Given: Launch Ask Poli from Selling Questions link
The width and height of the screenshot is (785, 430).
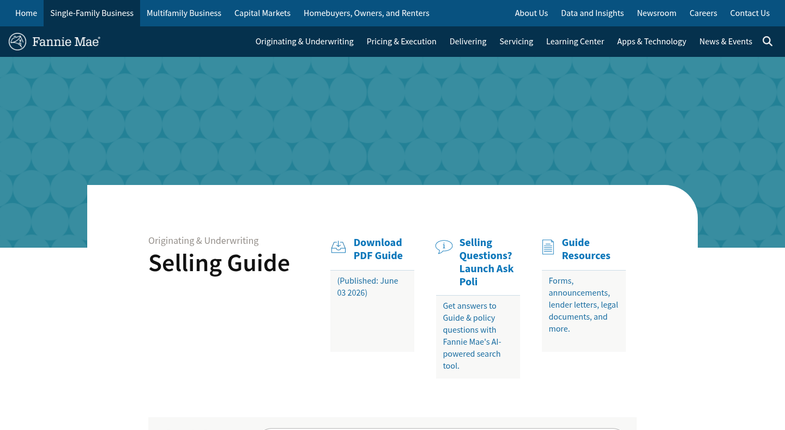Looking at the screenshot, I should pyautogui.click(x=486, y=262).
